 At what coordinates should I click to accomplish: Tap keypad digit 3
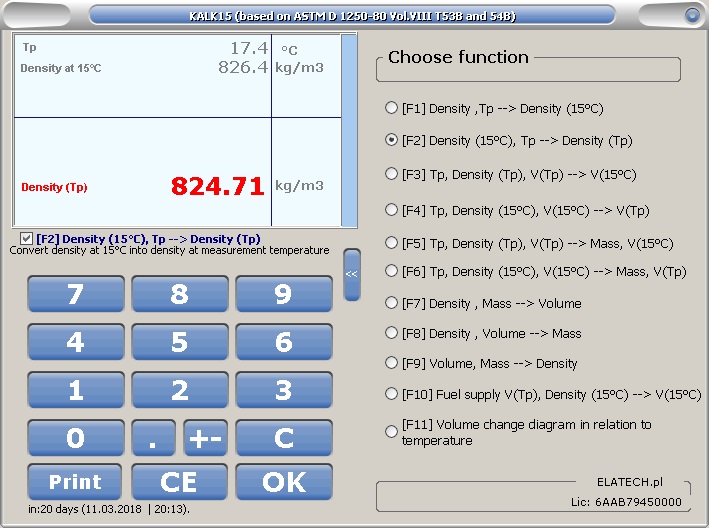[284, 390]
